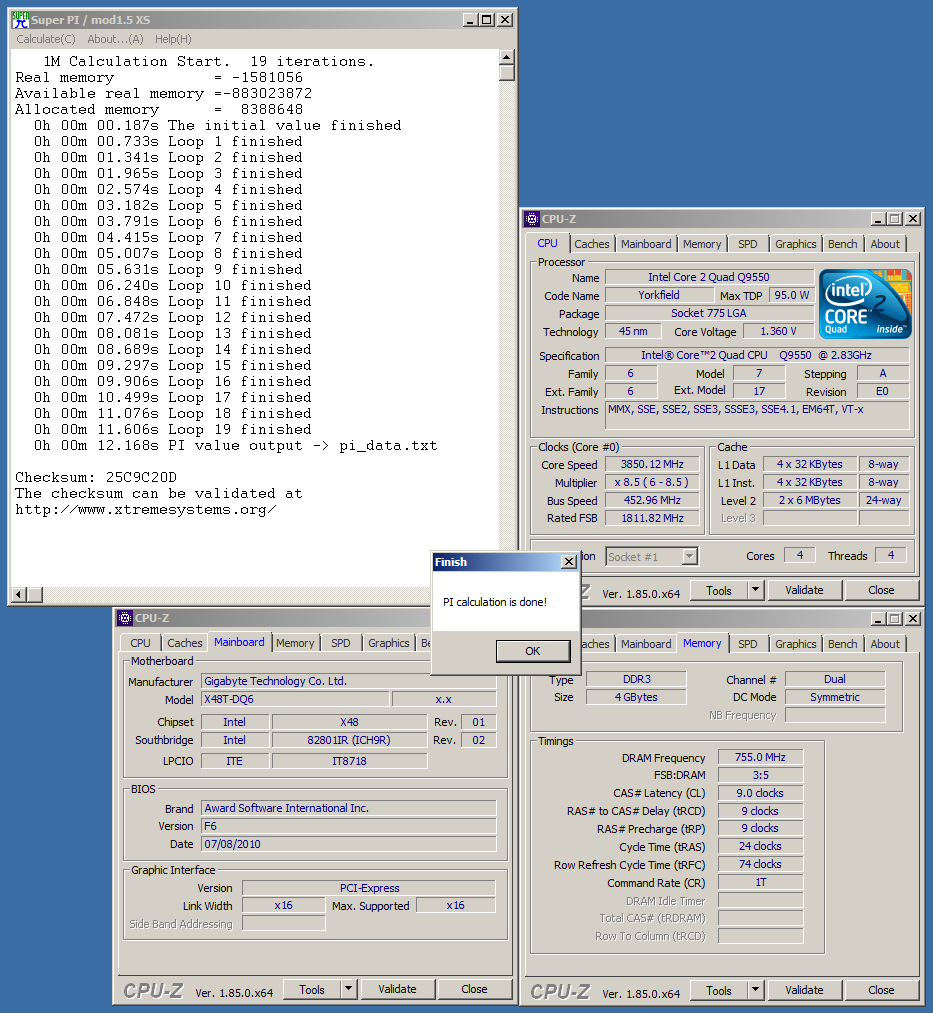
Task: Click Validate in top CPU-Z window
Action: [x=804, y=590]
